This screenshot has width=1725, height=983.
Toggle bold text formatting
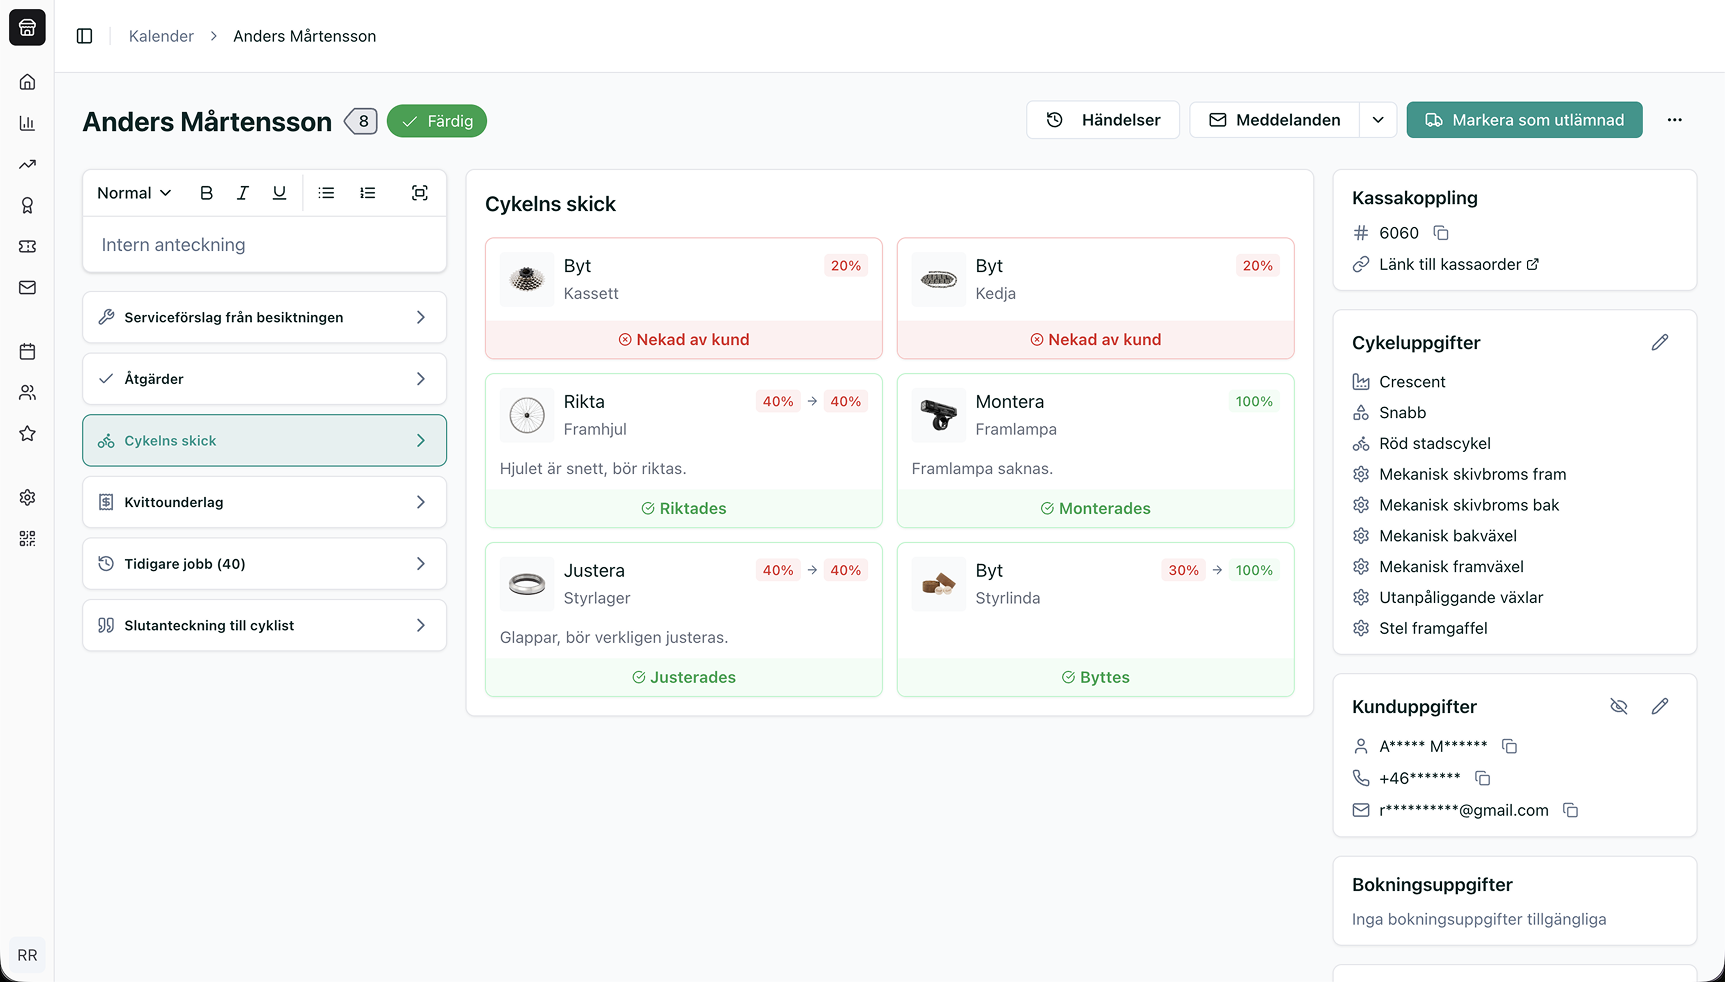206,193
